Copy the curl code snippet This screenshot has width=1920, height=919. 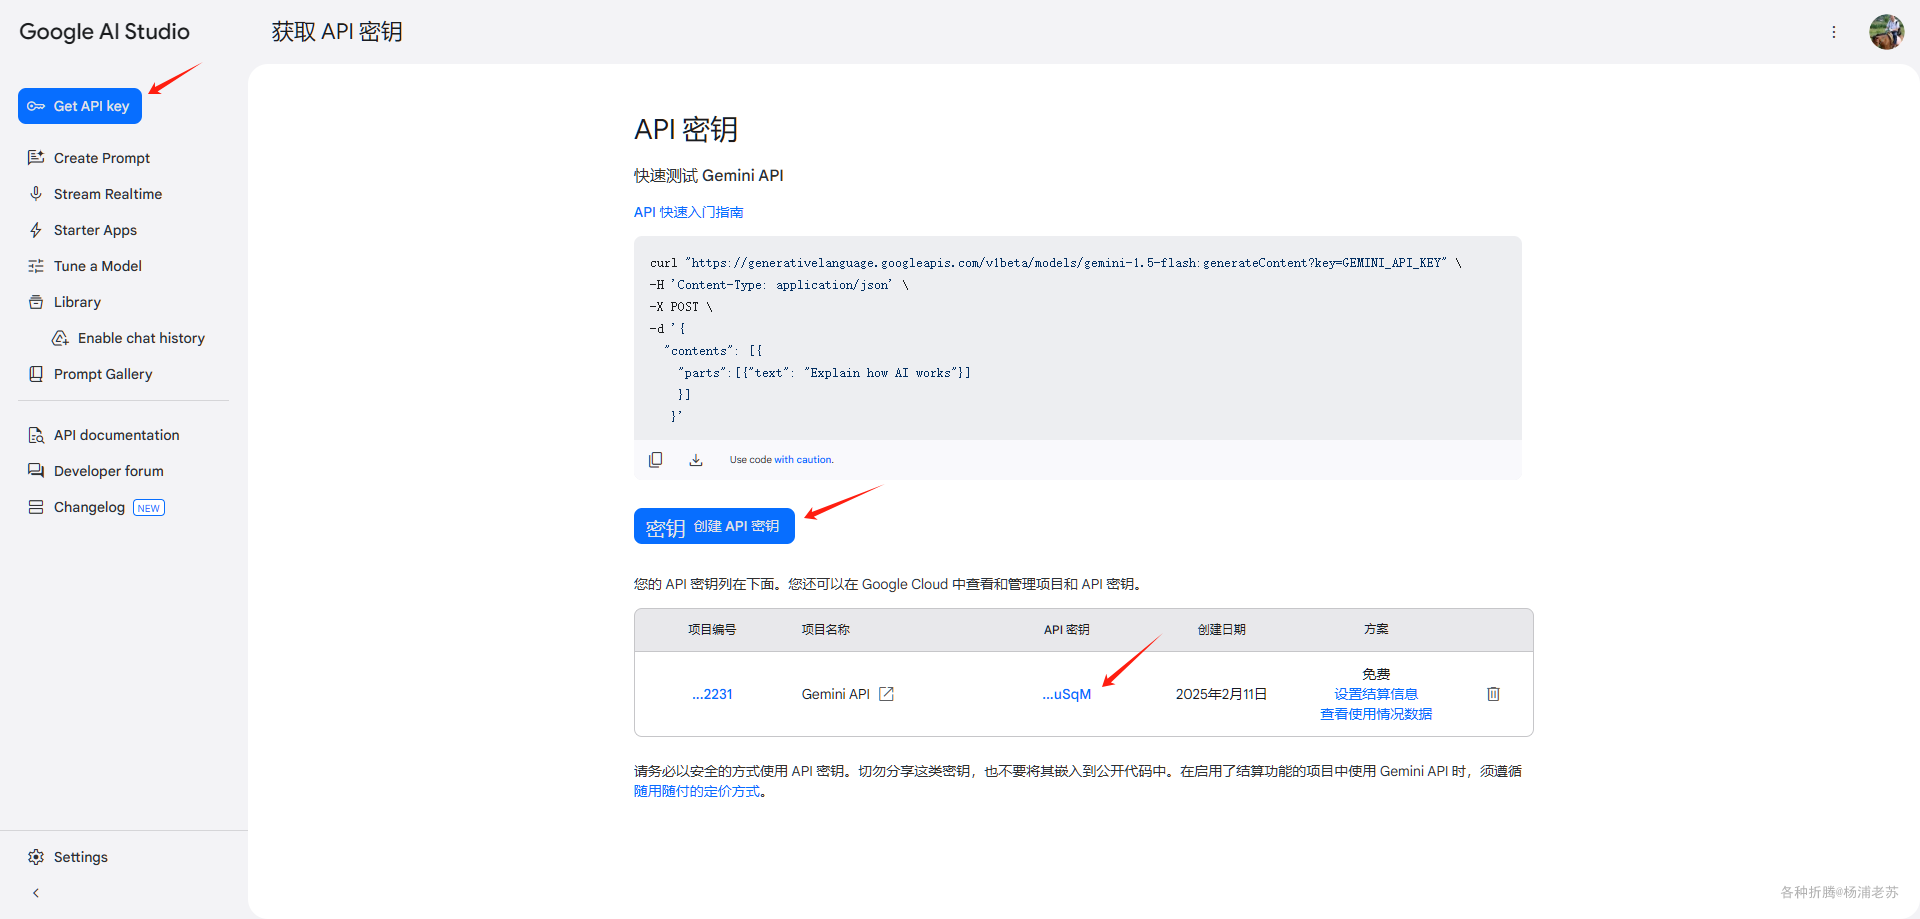(656, 460)
